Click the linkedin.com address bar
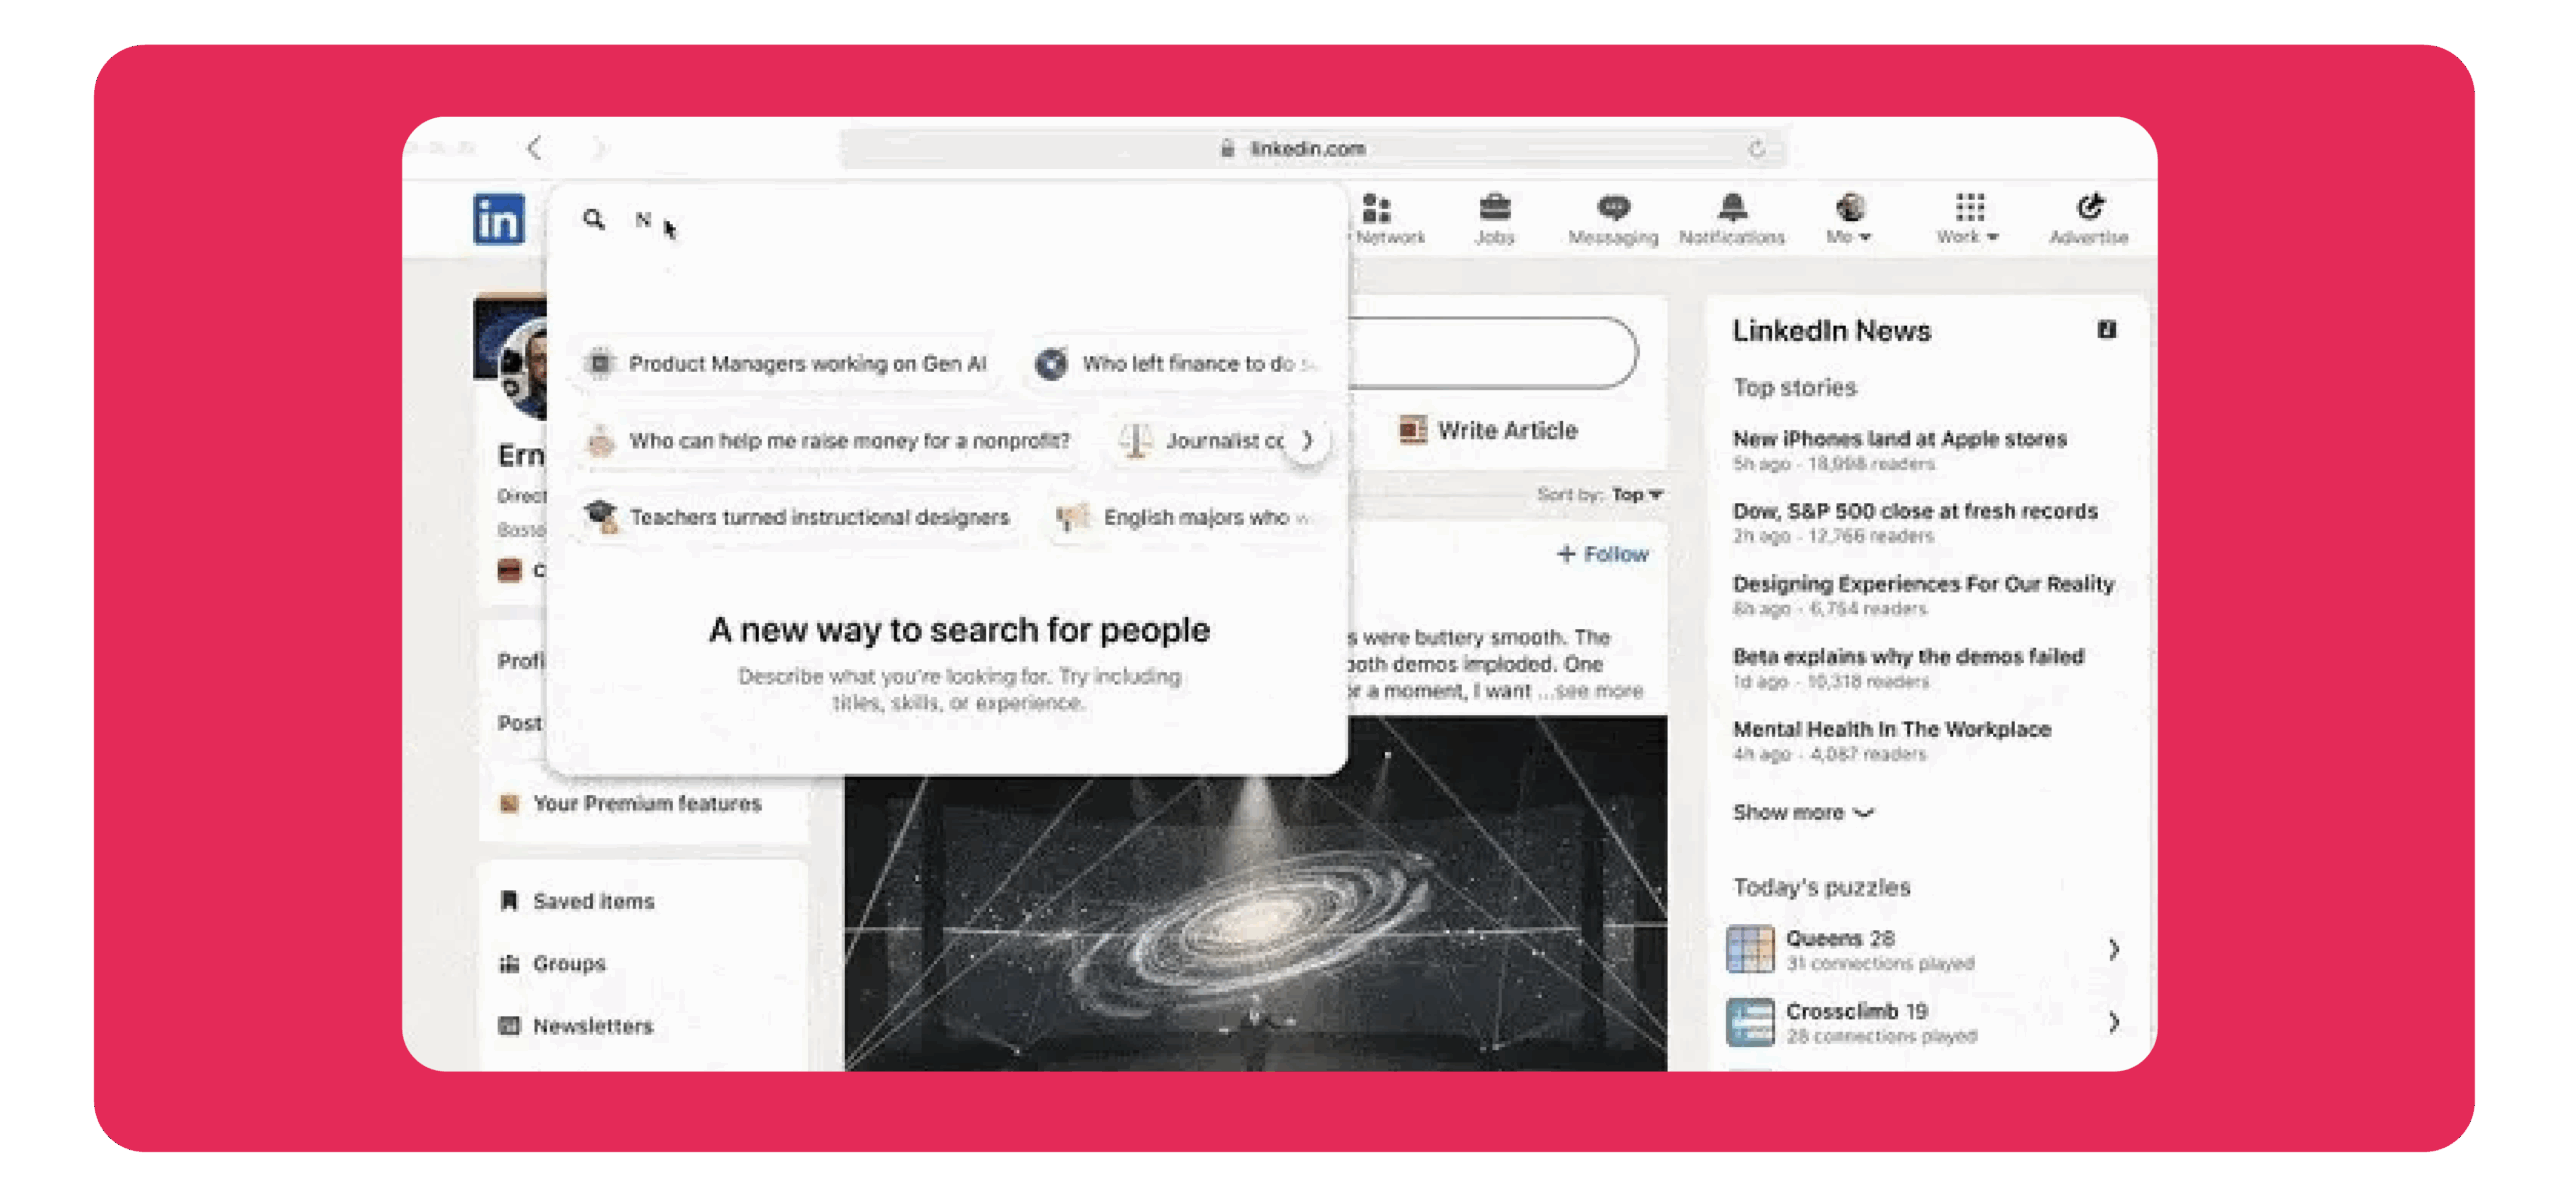This screenshot has width=2560, height=1193. (x=1311, y=149)
